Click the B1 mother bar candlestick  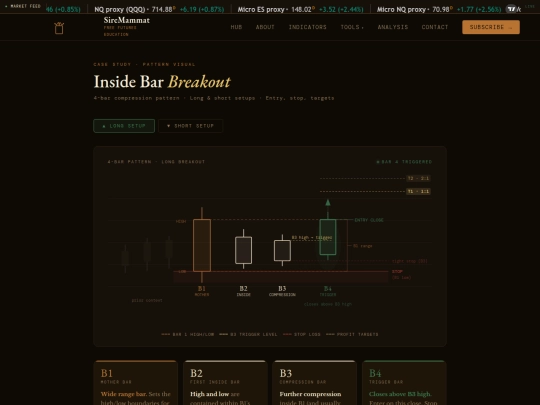coord(202,245)
